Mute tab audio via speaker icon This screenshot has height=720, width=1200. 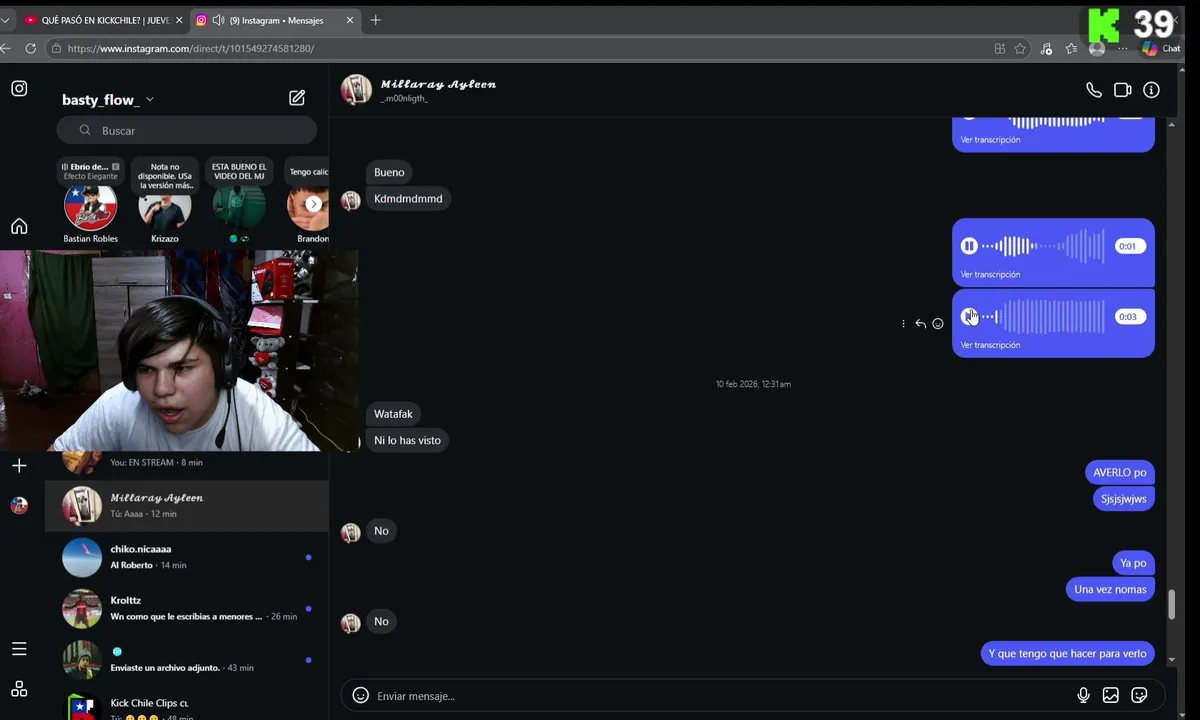click(x=218, y=20)
